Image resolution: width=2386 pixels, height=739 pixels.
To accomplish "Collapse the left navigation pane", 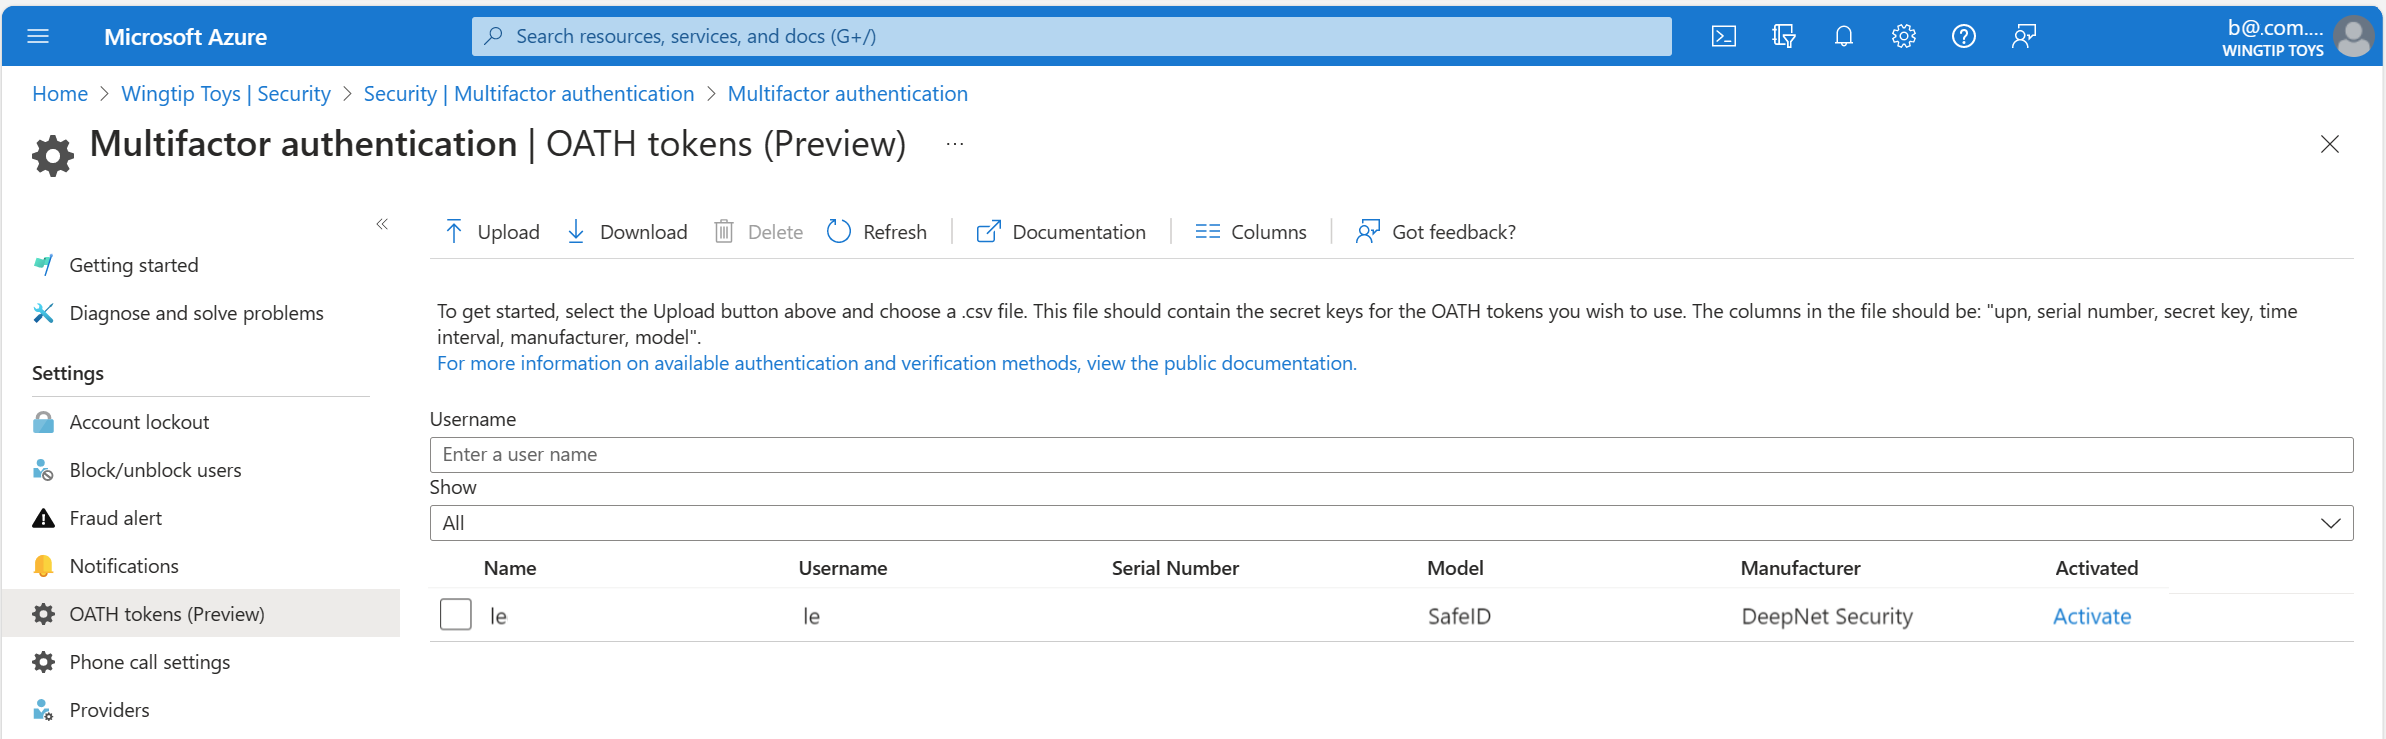I will pyautogui.click(x=382, y=224).
